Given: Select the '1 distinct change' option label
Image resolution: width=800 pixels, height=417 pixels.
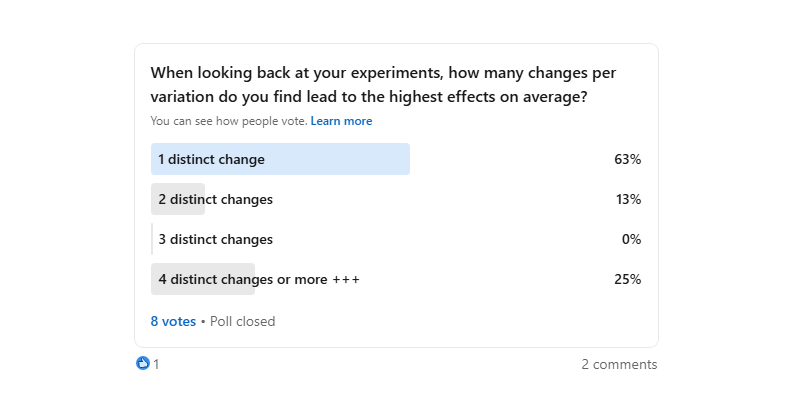Looking at the screenshot, I should tap(211, 159).
